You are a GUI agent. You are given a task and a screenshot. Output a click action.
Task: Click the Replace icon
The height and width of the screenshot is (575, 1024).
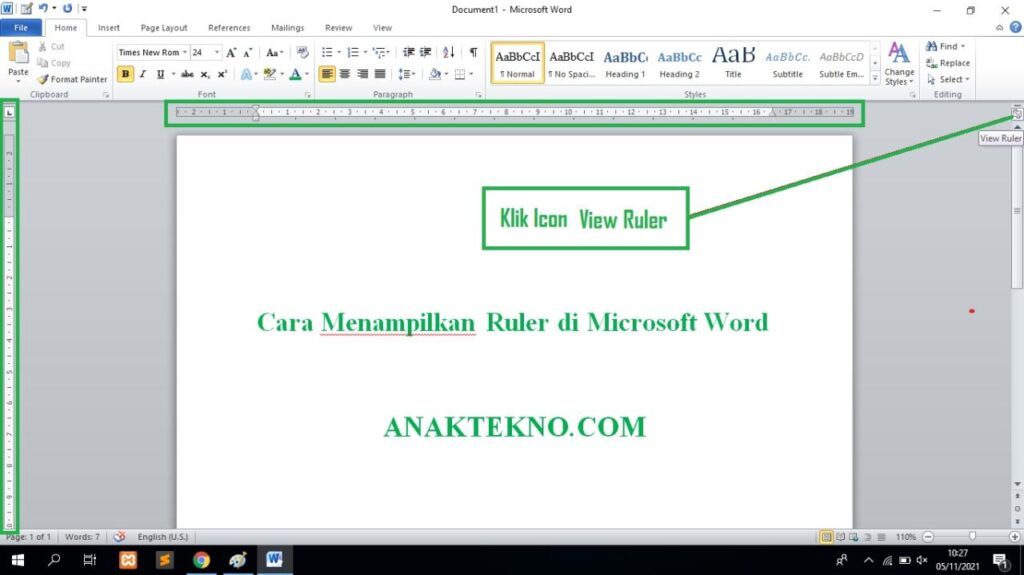coord(931,63)
